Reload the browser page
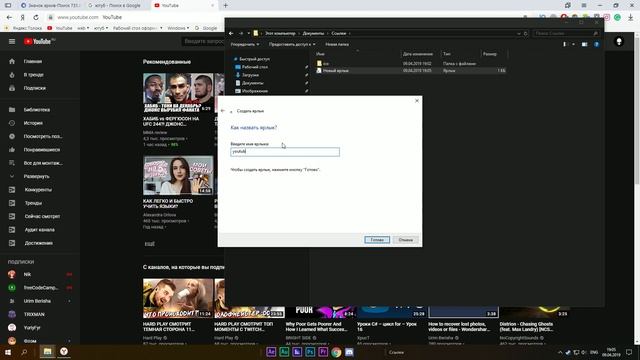640x360 pixels. (x=36, y=18)
